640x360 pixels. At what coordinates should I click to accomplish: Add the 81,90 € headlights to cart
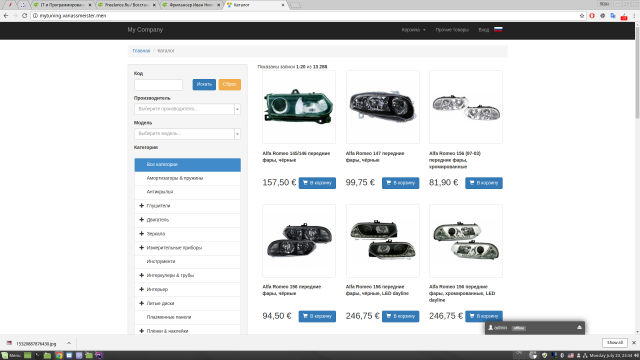(484, 183)
